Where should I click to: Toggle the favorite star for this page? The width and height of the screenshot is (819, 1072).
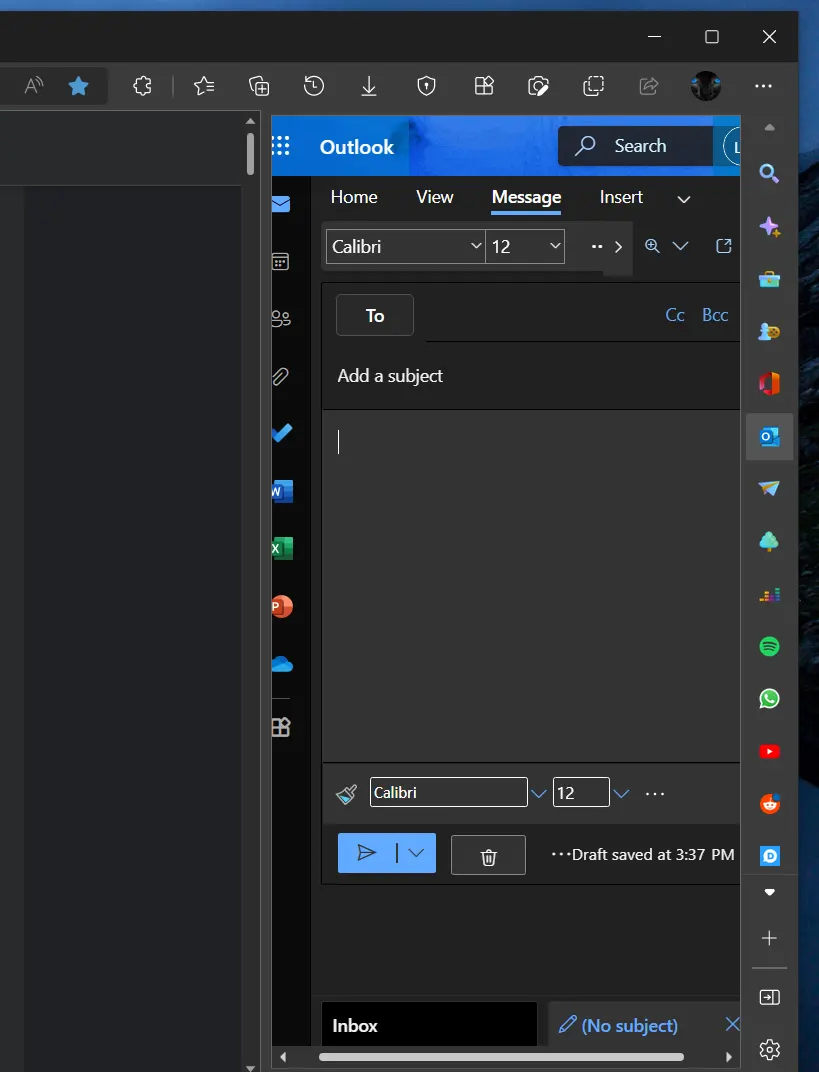(x=79, y=86)
